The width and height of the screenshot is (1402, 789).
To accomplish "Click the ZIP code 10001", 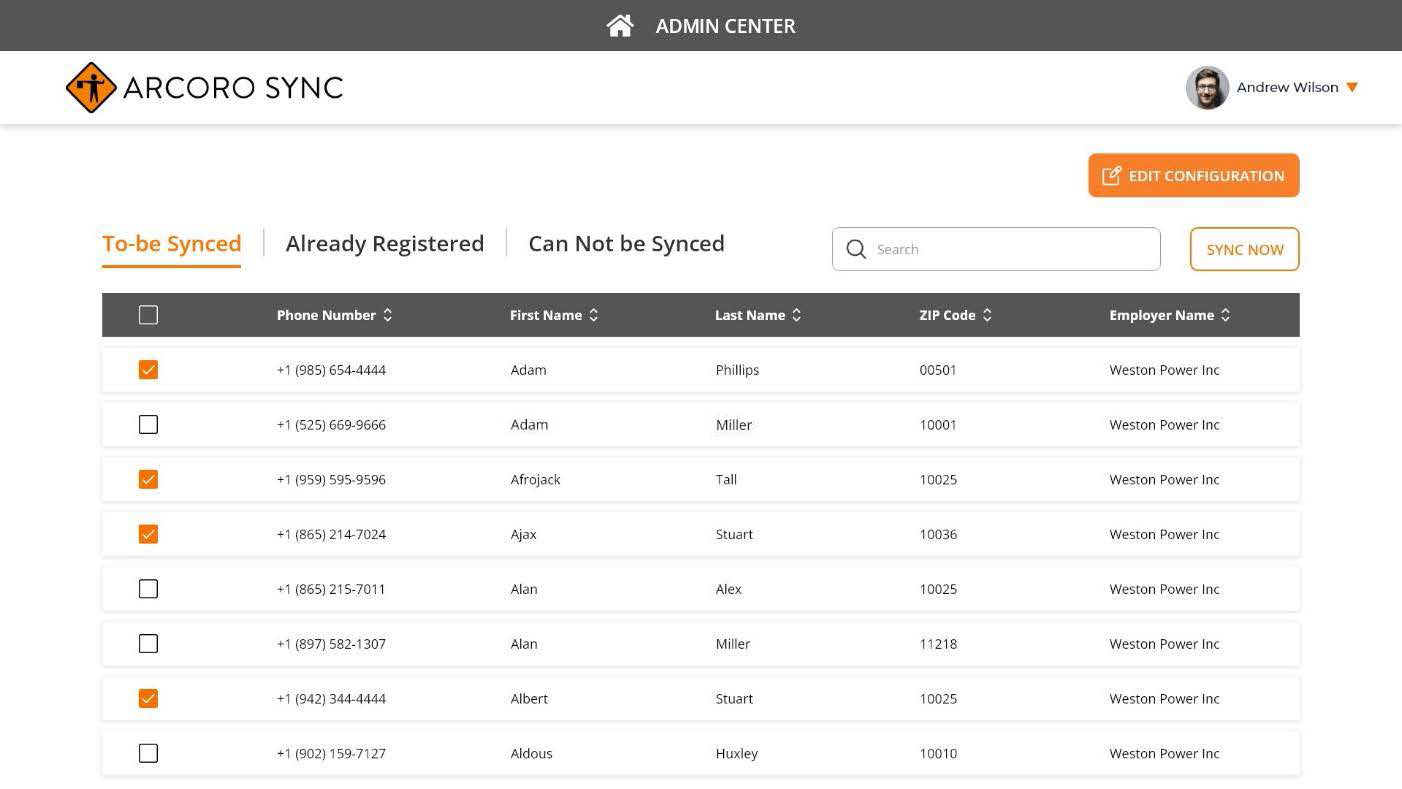I will [x=938, y=425].
